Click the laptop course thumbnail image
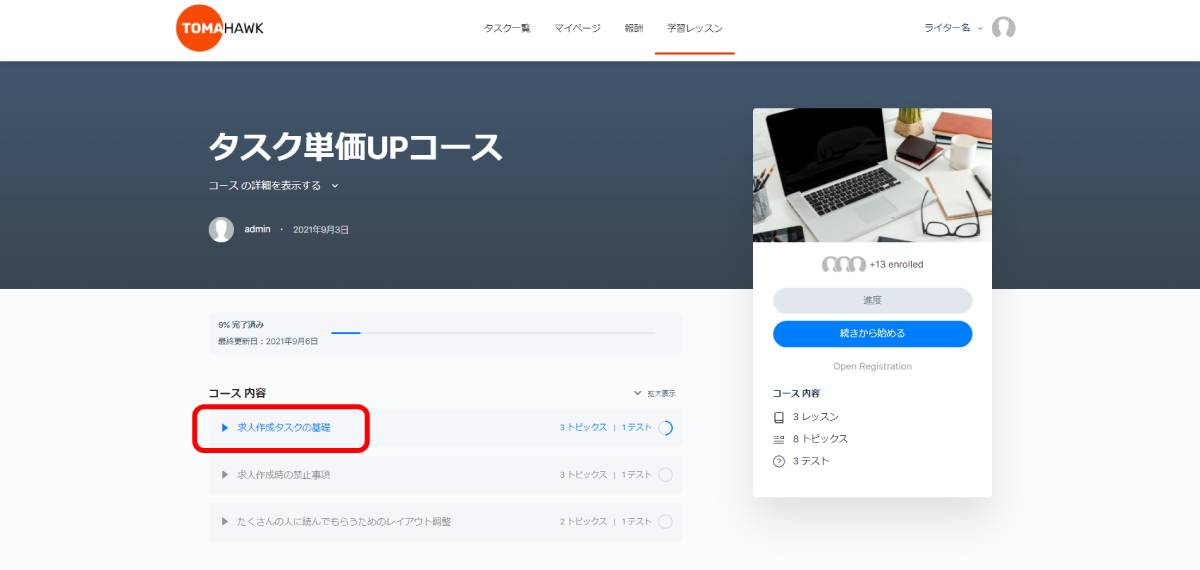 tap(872, 175)
